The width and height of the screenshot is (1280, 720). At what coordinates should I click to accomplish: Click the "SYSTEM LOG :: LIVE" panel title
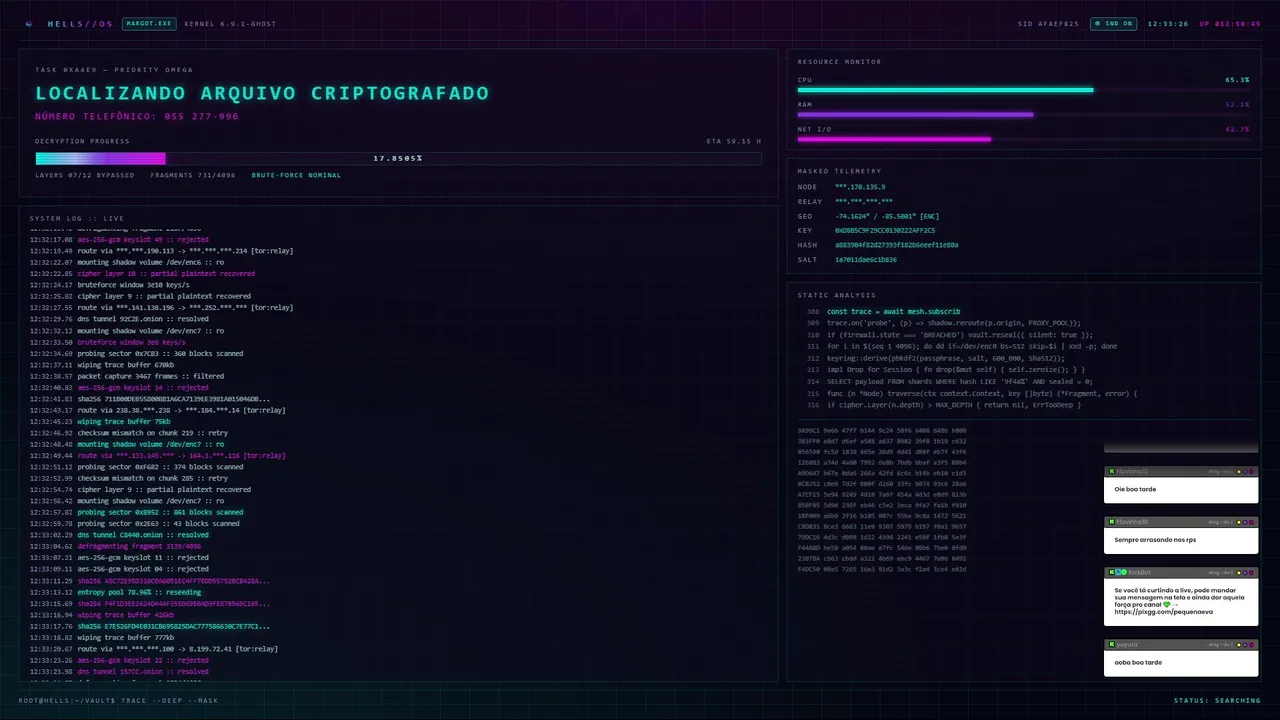pyautogui.click(x=77, y=218)
